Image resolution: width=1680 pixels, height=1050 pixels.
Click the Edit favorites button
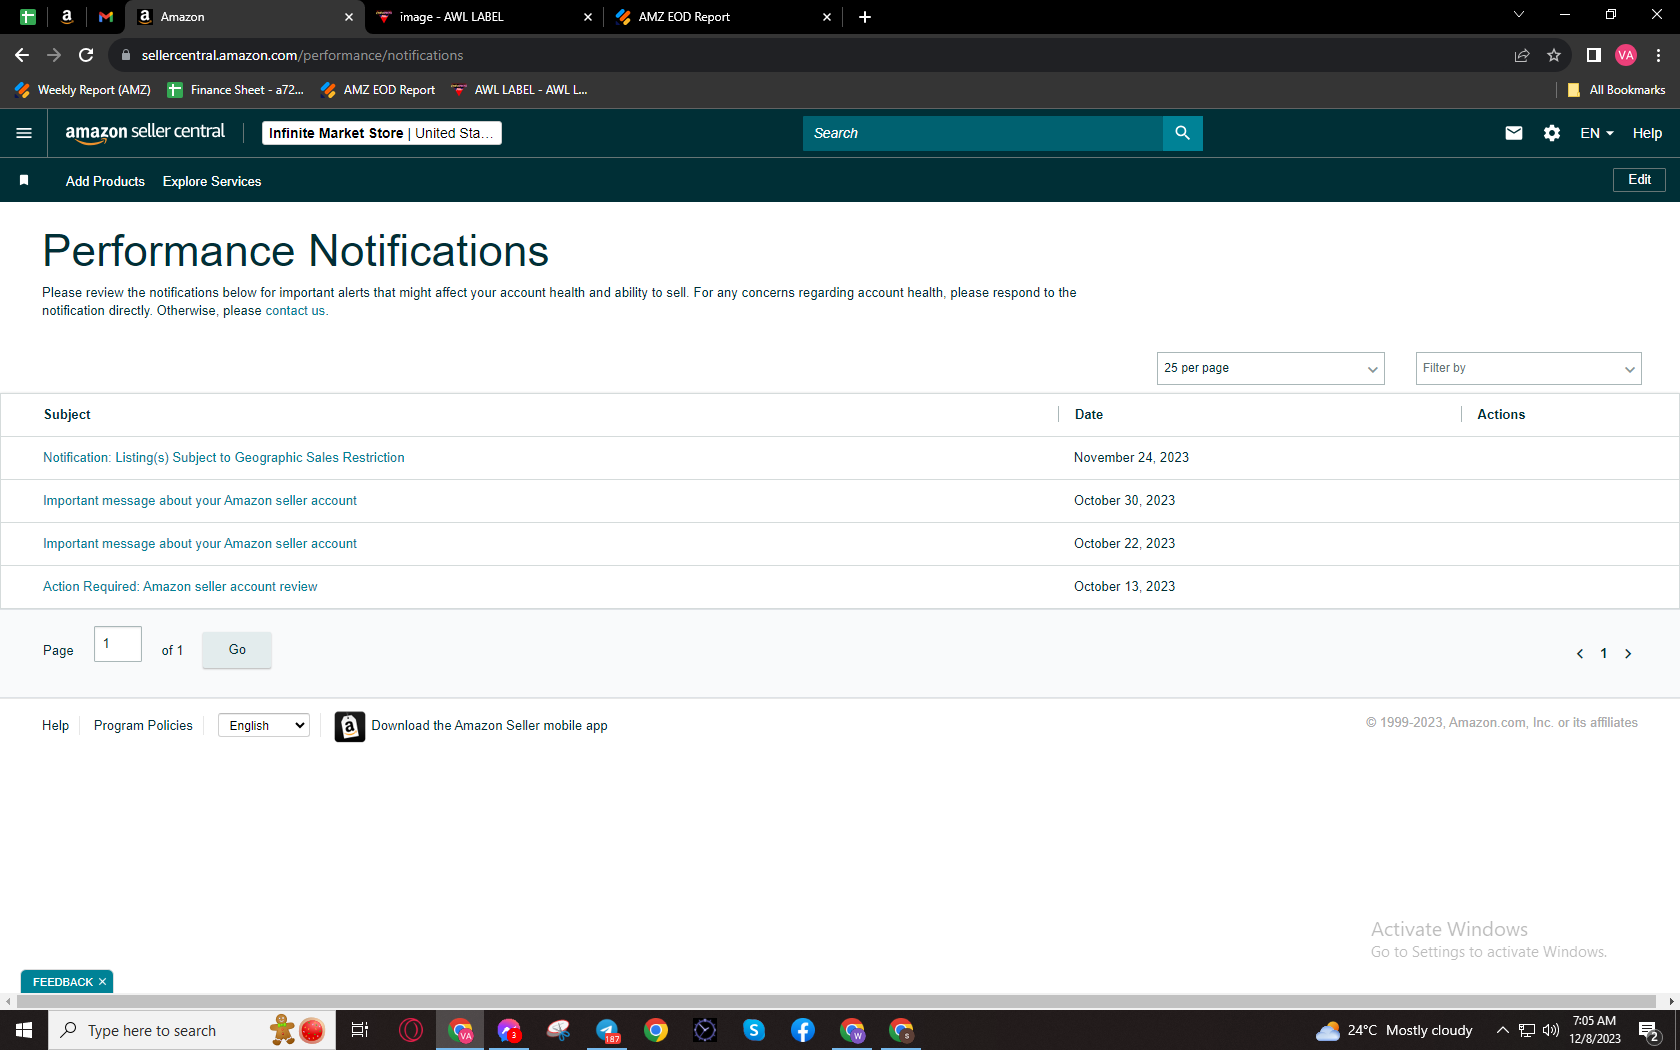click(x=1639, y=180)
